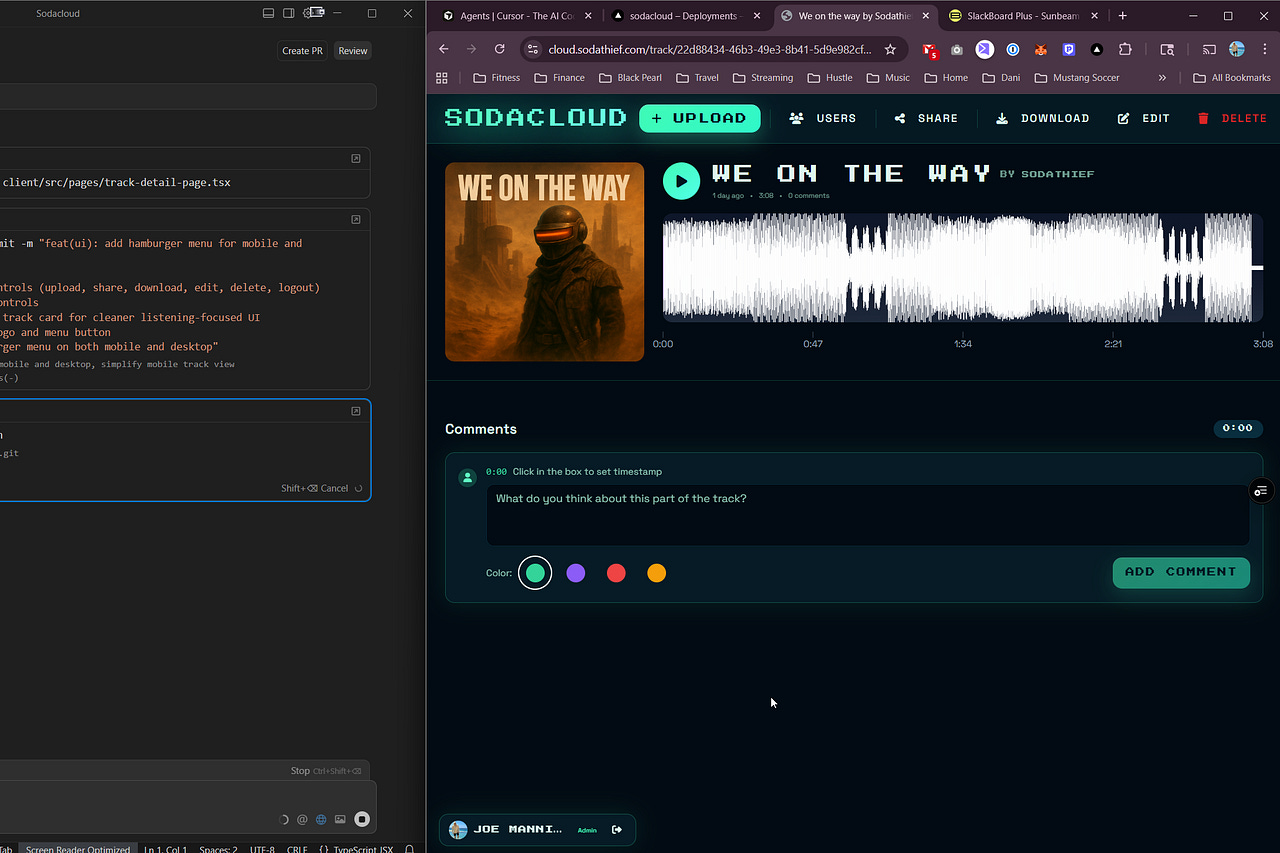Toggle the bottom panel layout icon
Screen dimensions: 1280x853
click(268, 13)
